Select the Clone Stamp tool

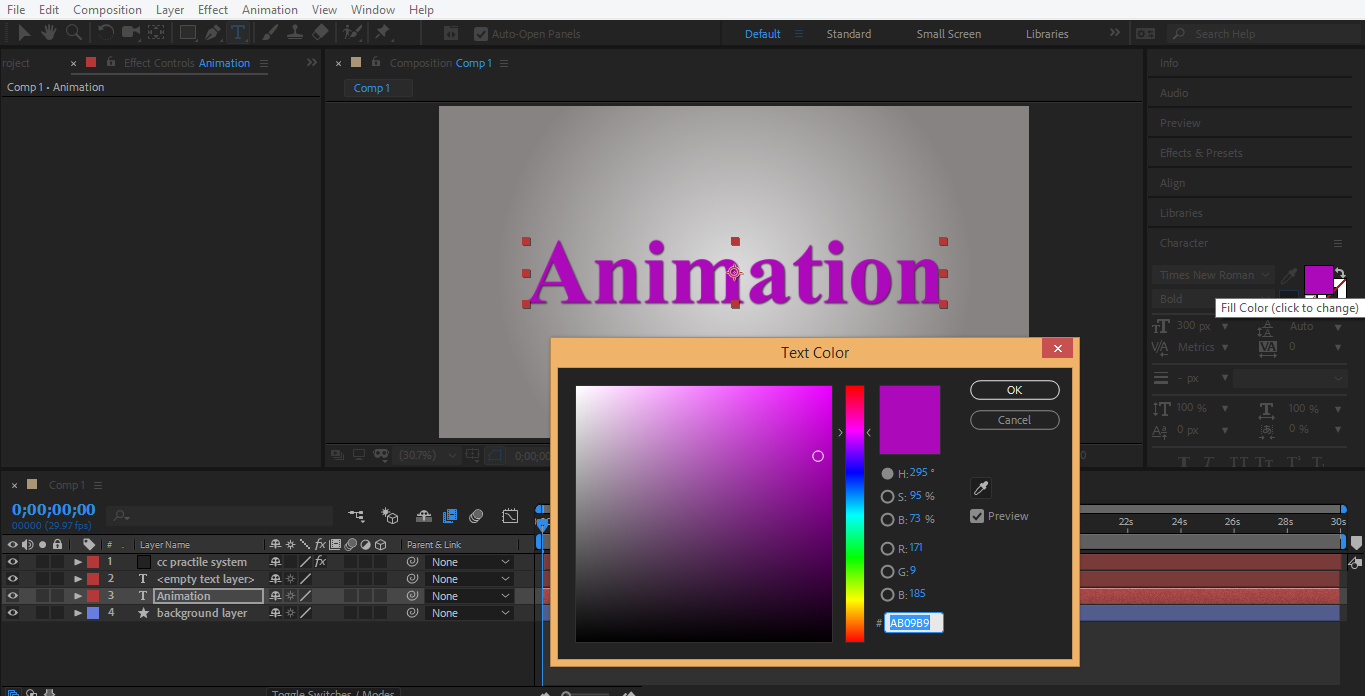[x=295, y=33]
